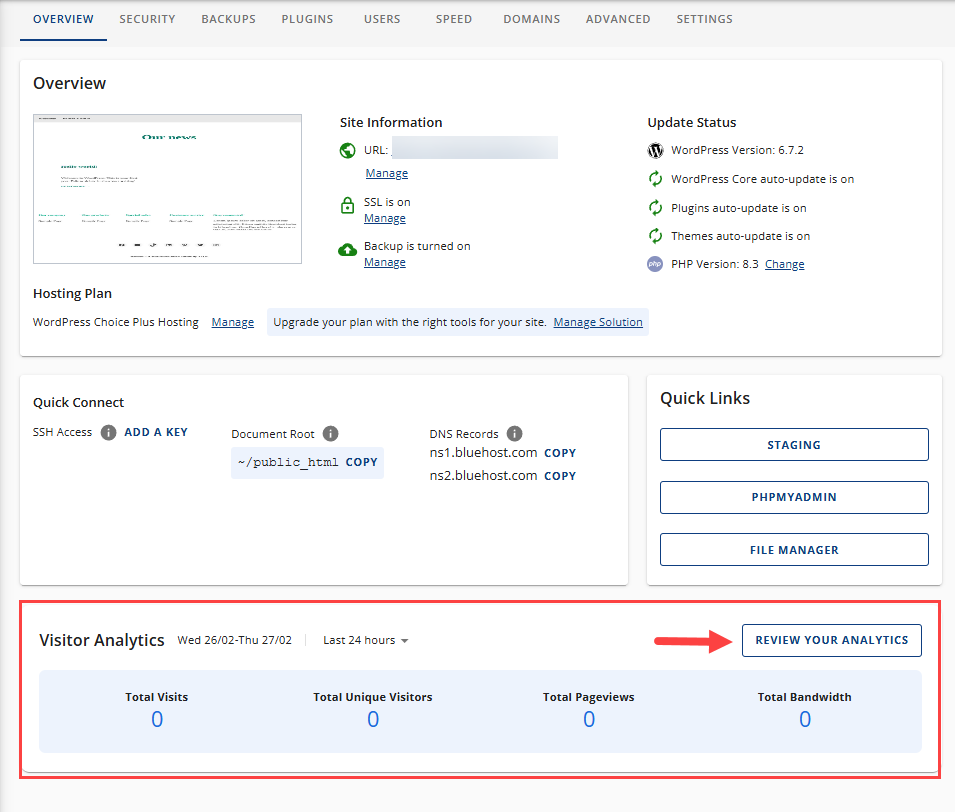Click the Plugins auto-update sync icon
Image resolution: width=955 pixels, height=812 pixels.
click(655, 208)
